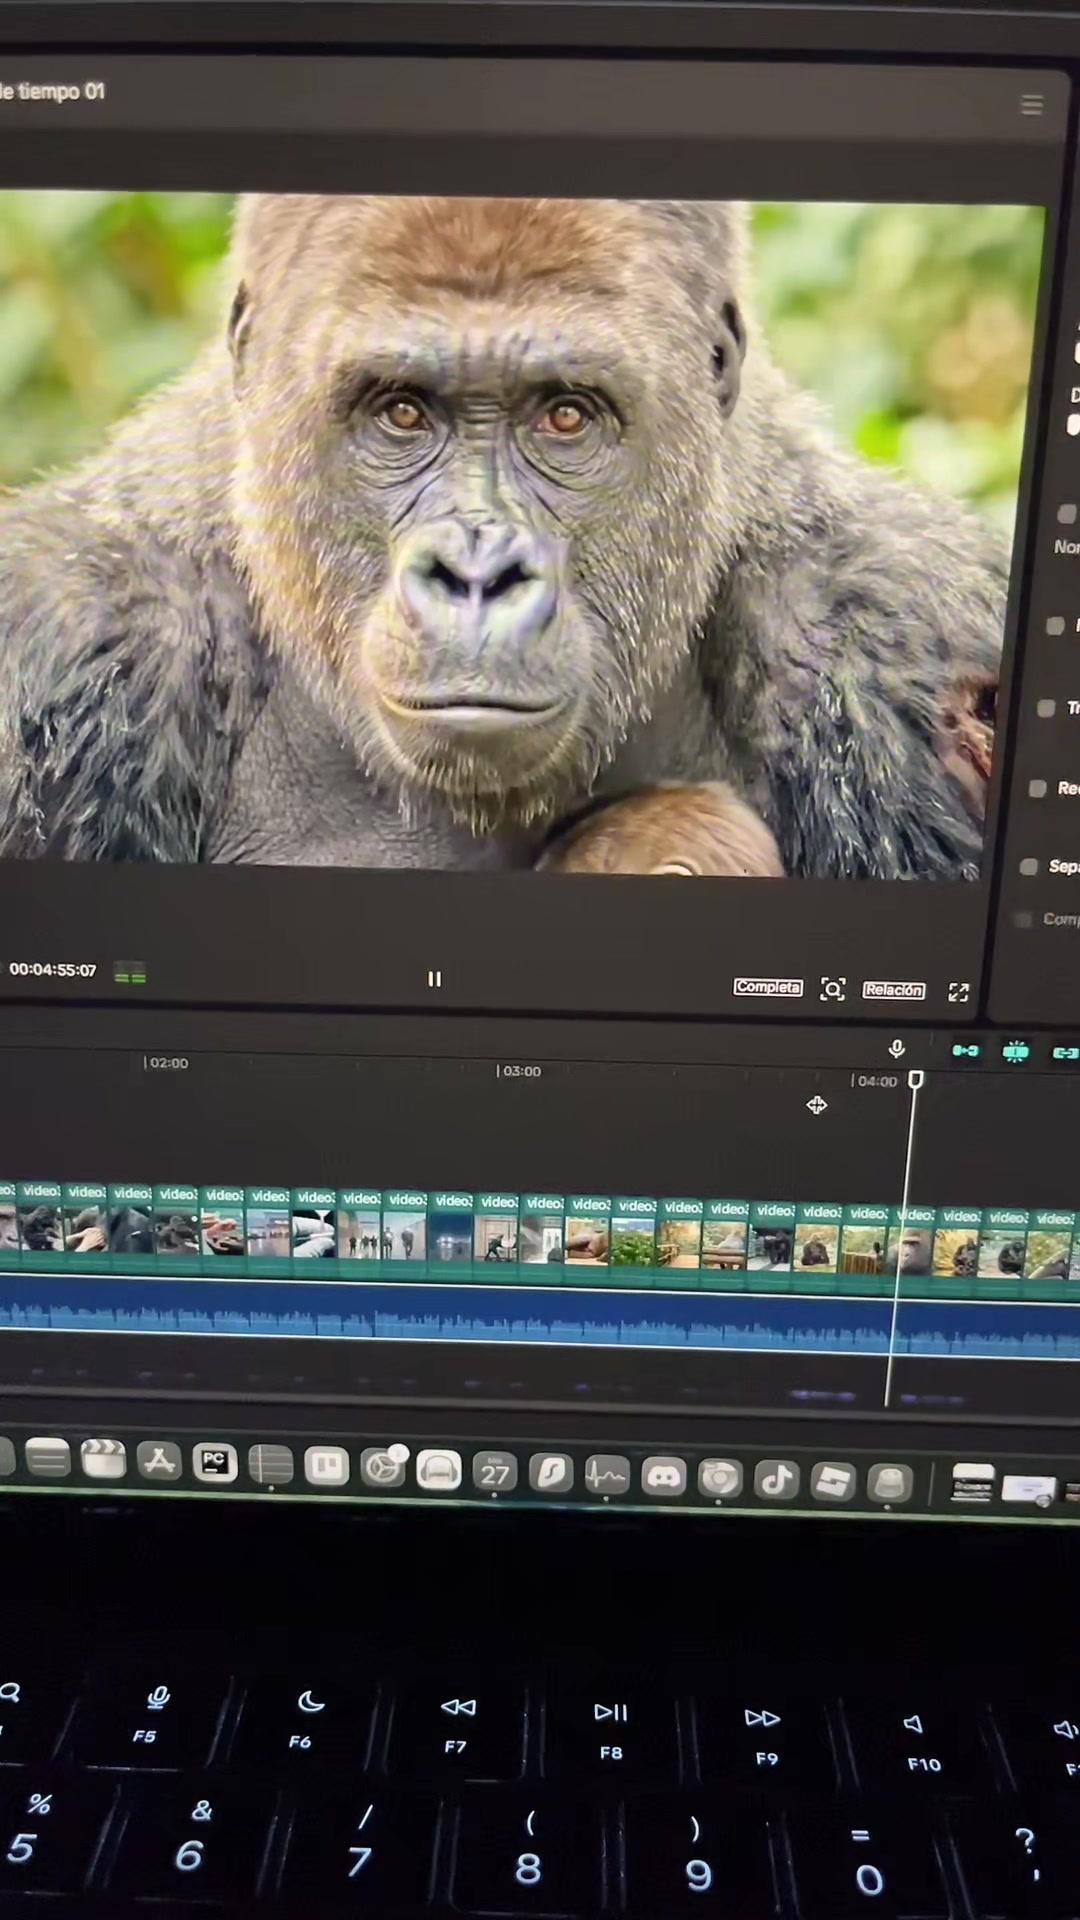Open the Relación aspect ratio button

point(894,990)
